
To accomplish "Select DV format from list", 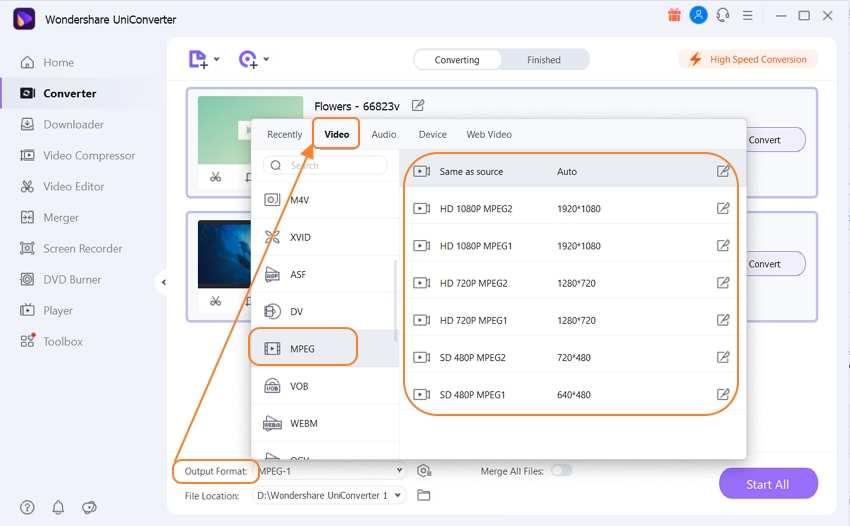I will pyautogui.click(x=324, y=311).
